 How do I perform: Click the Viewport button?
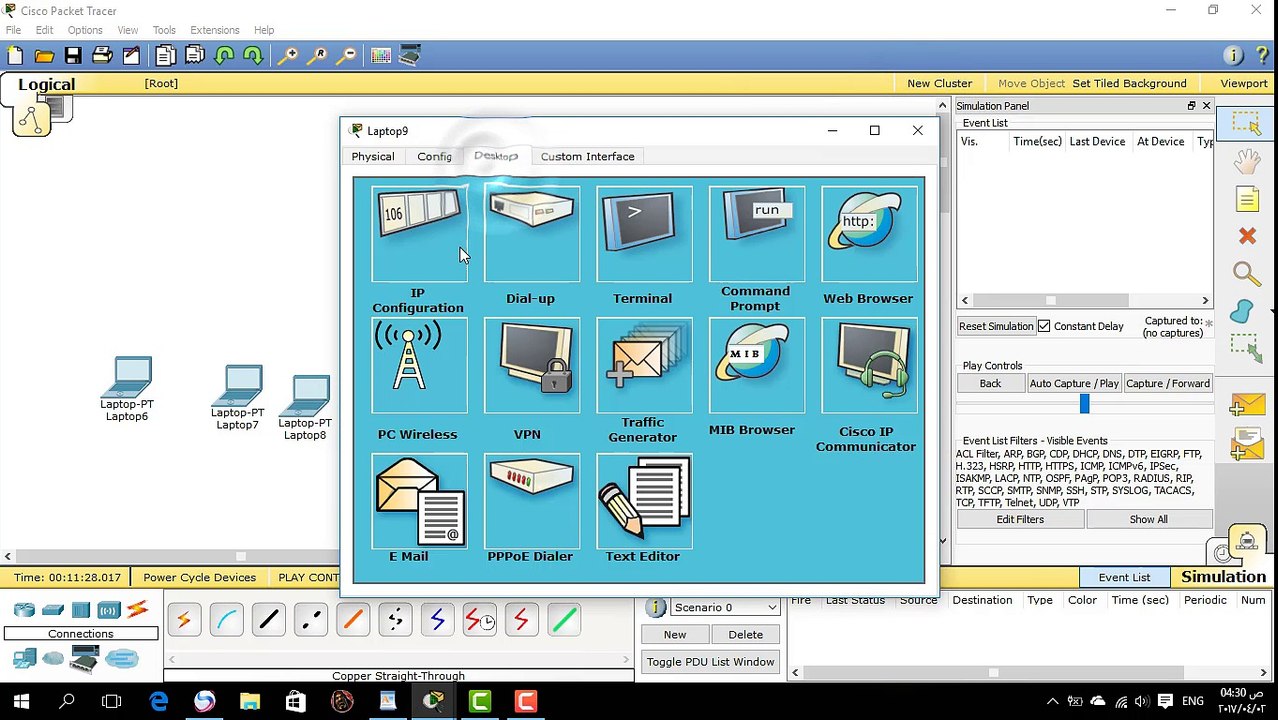pos(1244,83)
